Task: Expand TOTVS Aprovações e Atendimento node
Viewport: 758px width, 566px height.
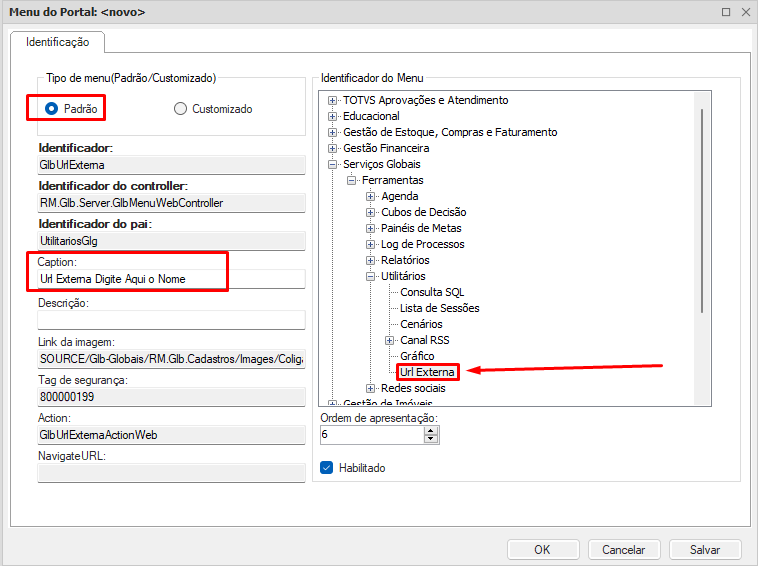Action: pyautogui.click(x=332, y=101)
